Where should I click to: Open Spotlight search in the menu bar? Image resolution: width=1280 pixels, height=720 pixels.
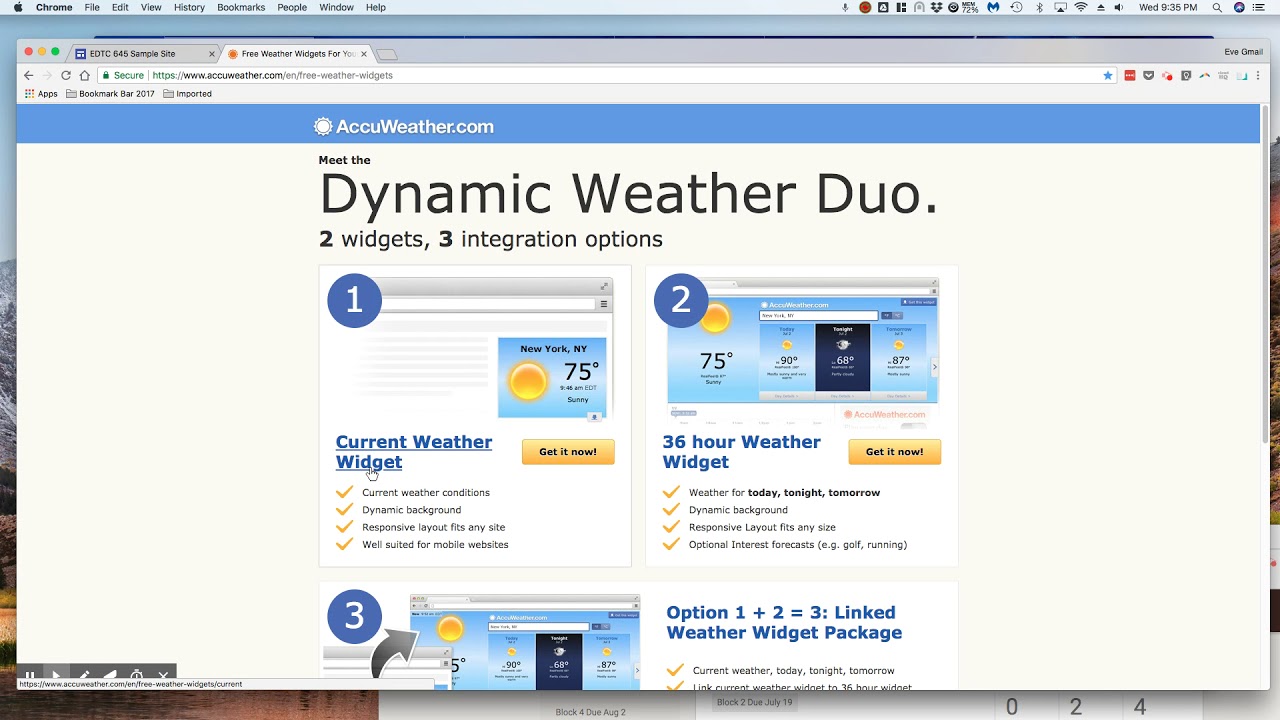click(1217, 7)
